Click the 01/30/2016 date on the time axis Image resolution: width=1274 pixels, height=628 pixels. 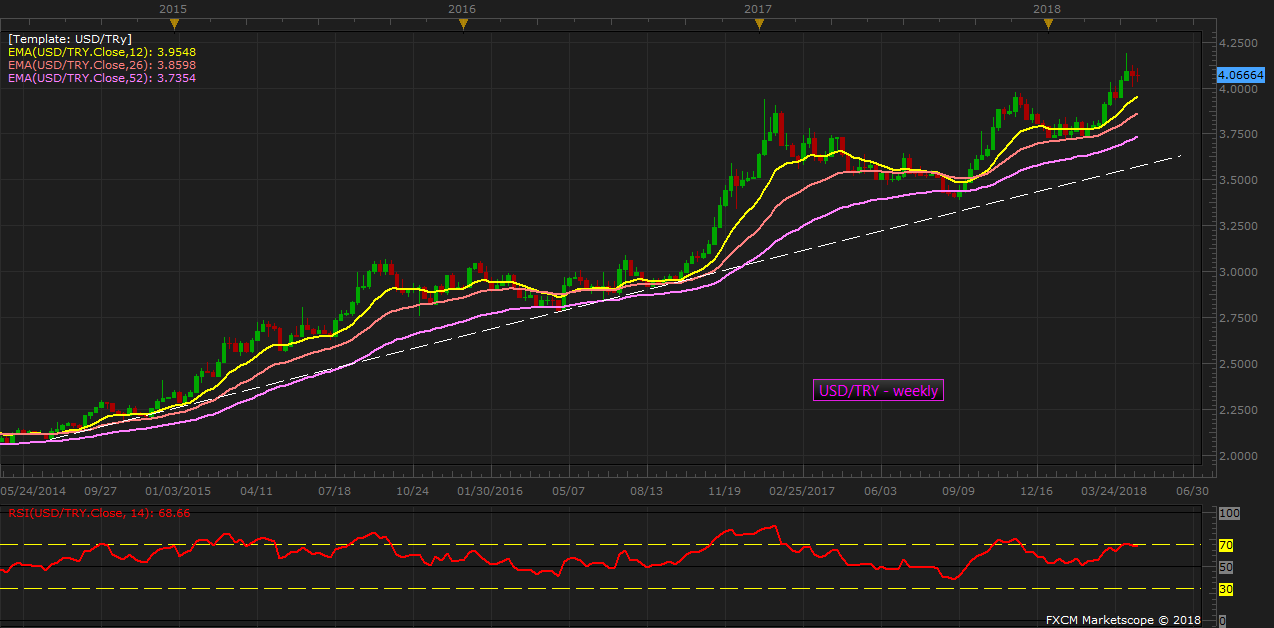490,492
